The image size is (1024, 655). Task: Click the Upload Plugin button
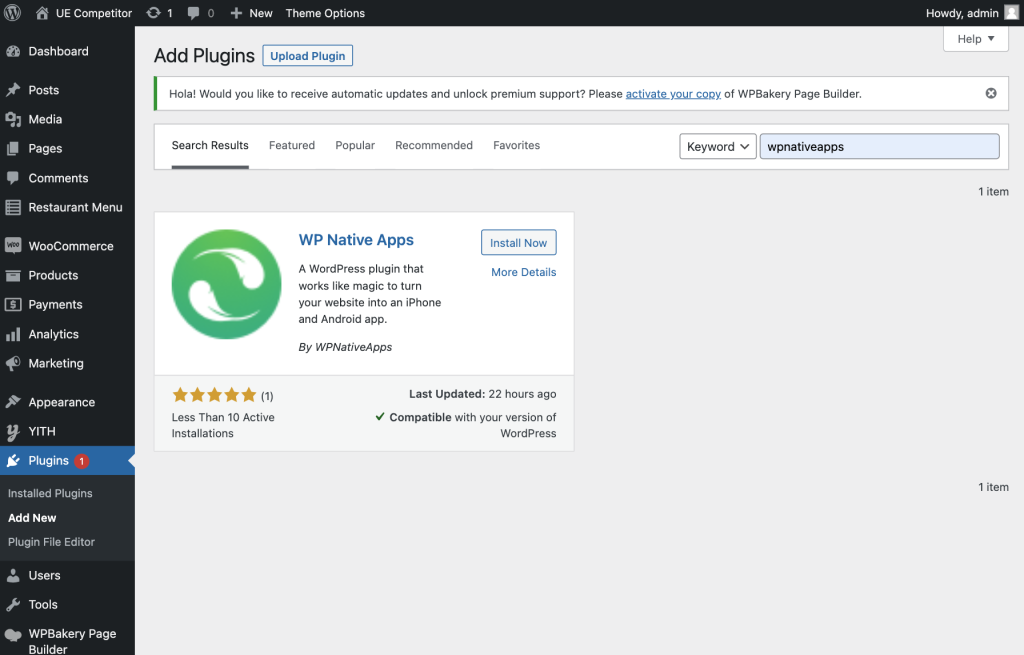(x=308, y=56)
